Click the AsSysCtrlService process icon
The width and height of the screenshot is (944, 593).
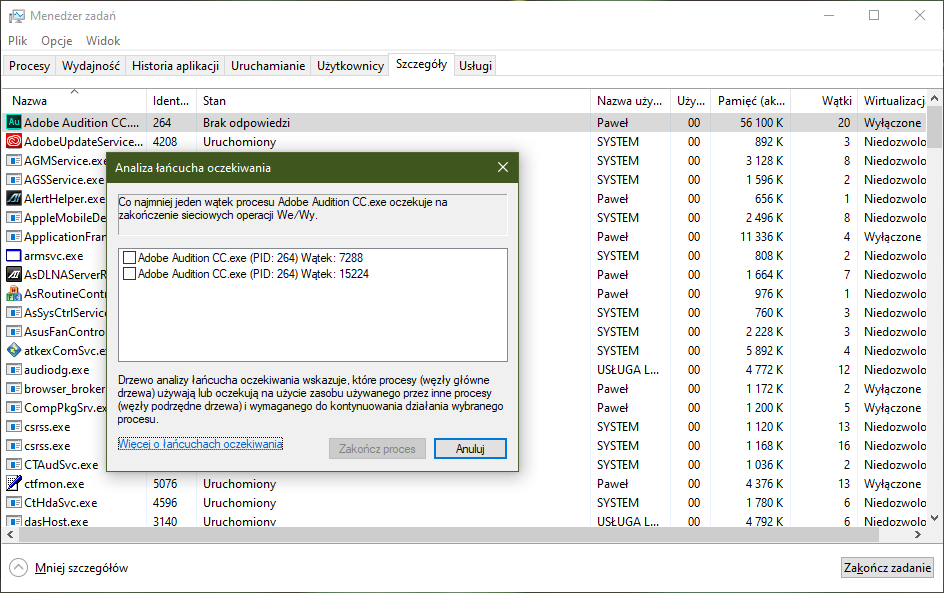(x=14, y=312)
